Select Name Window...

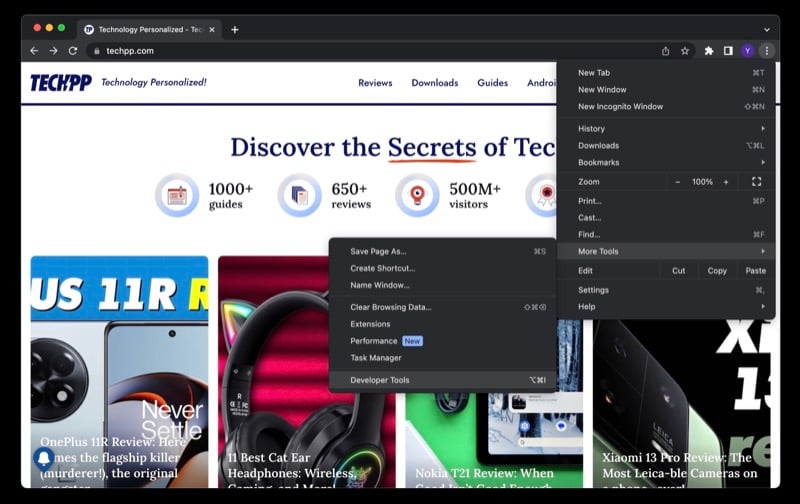point(442,285)
